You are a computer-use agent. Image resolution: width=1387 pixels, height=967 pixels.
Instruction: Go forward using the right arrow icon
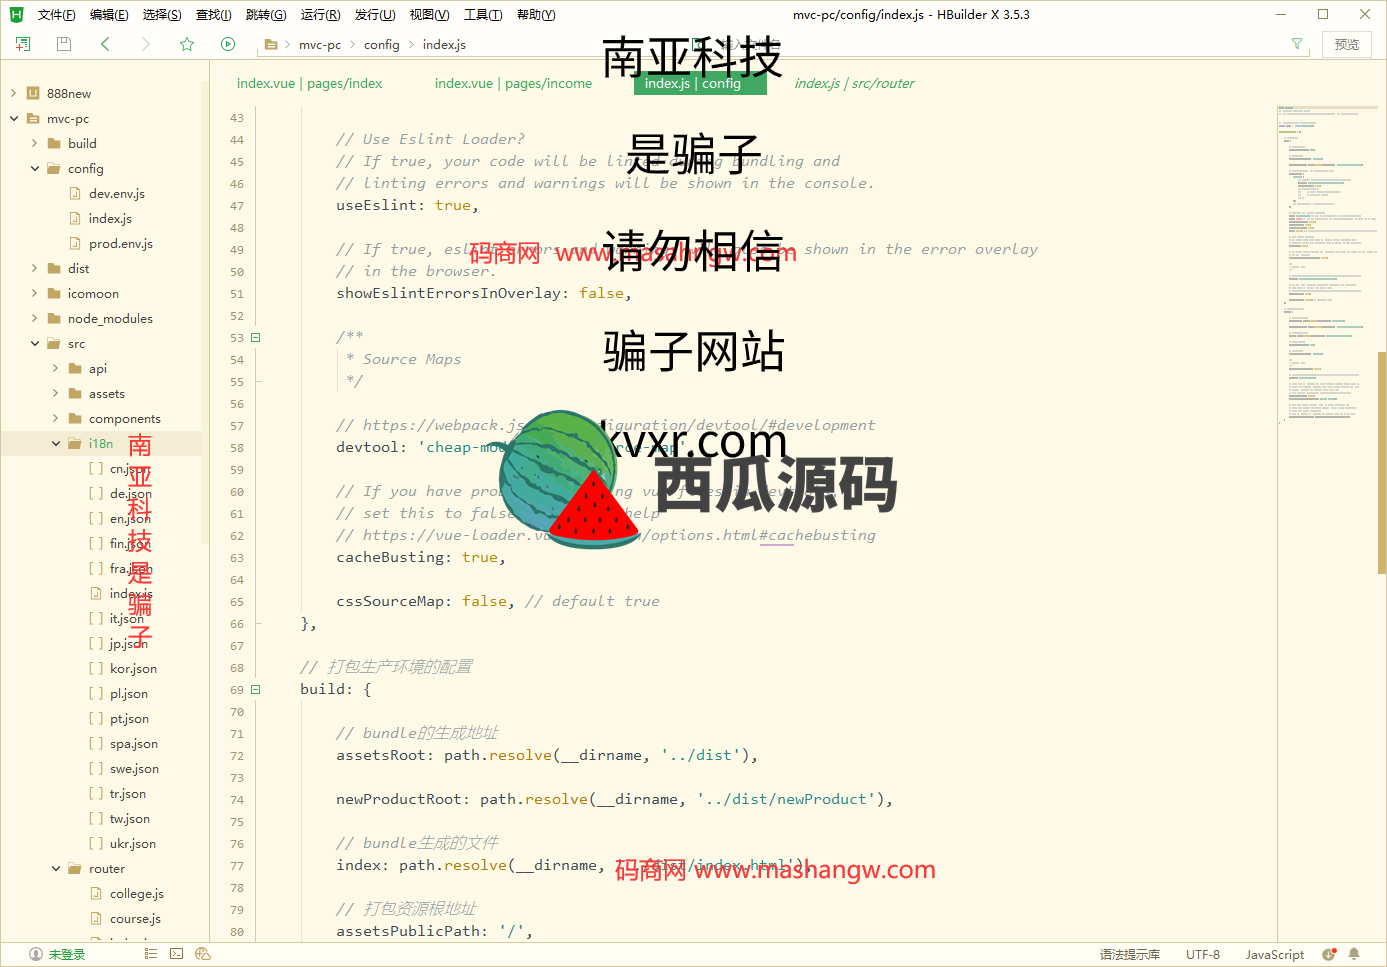[146, 44]
